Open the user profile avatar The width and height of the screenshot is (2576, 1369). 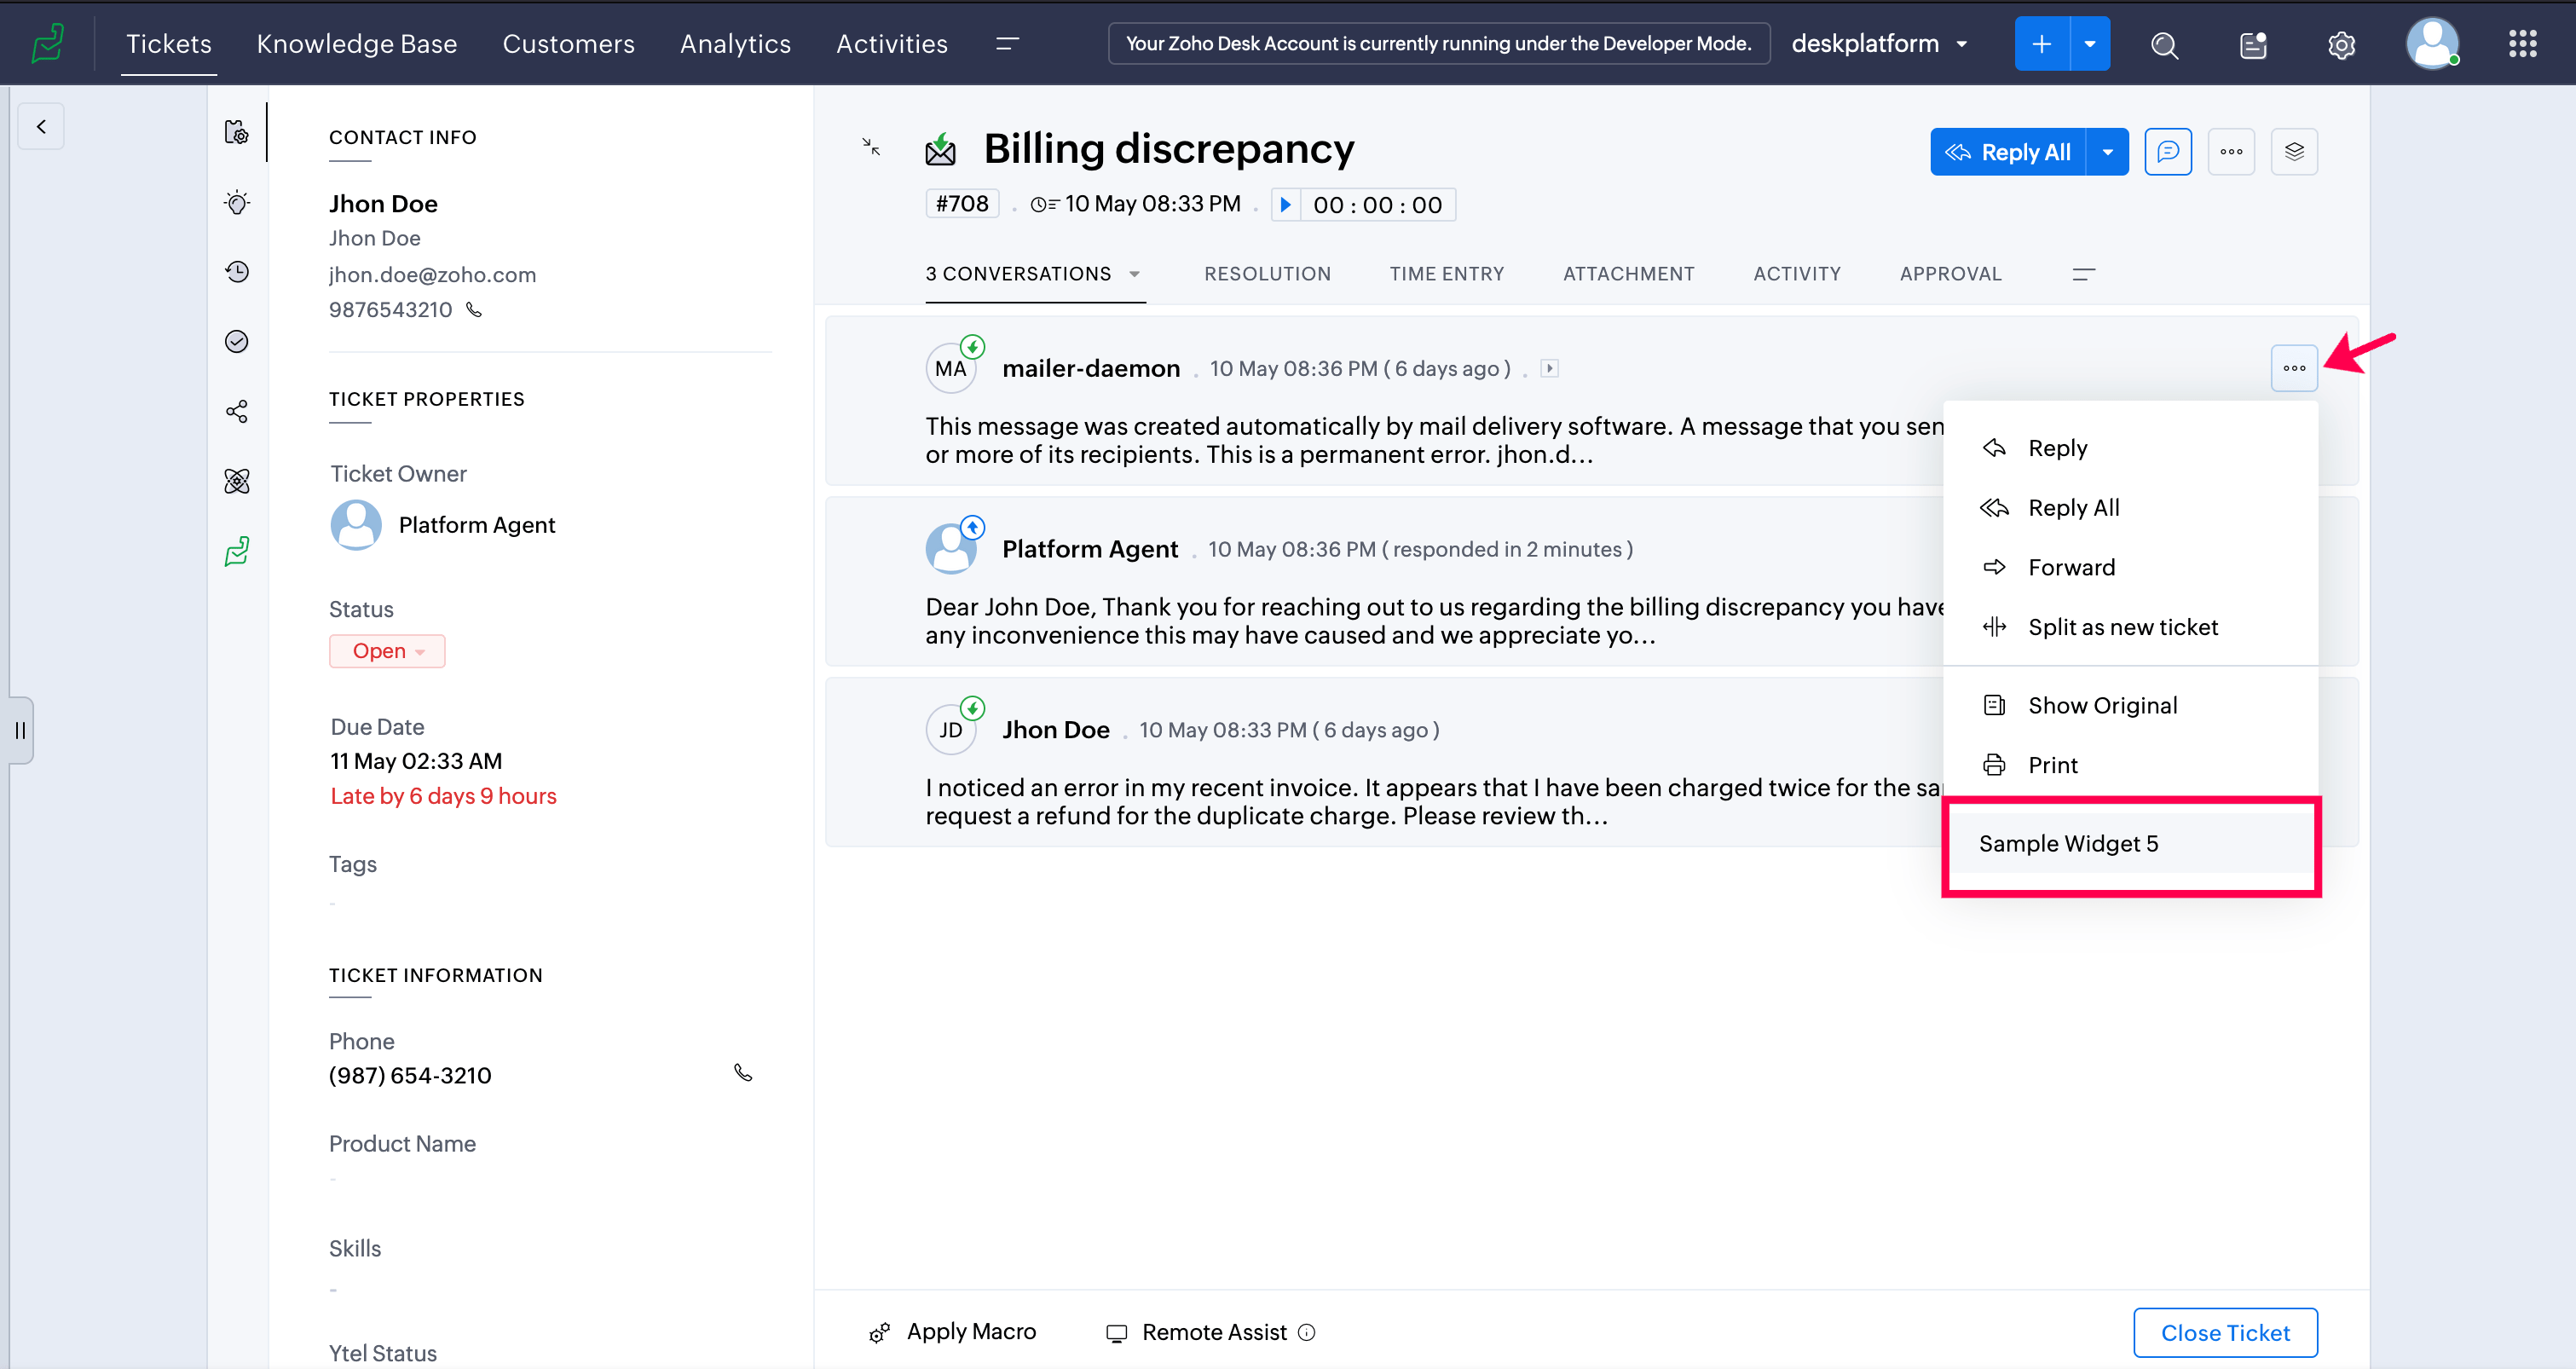[x=2432, y=43]
